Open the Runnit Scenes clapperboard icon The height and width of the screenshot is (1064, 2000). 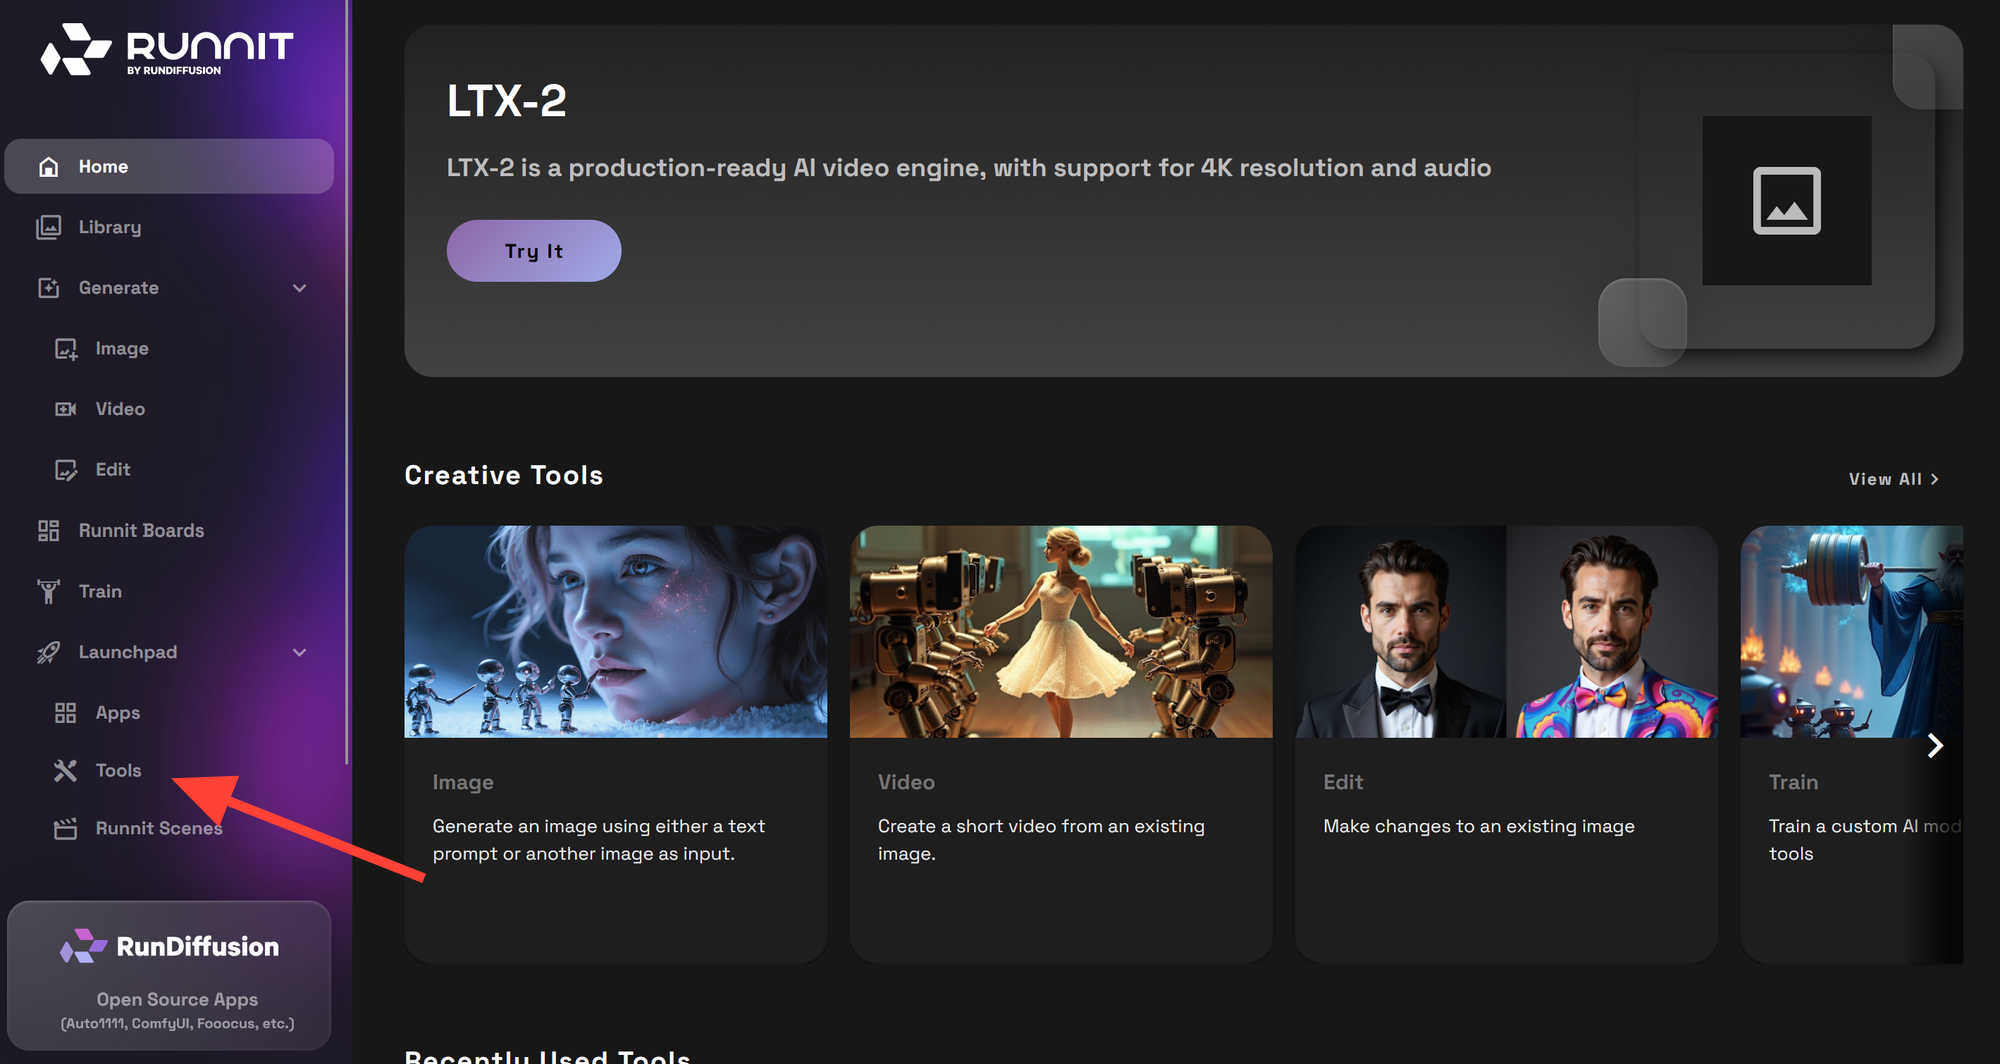66,829
